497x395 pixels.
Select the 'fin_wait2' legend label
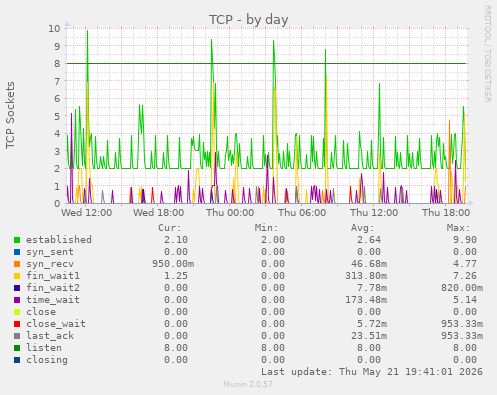(53, 288)
